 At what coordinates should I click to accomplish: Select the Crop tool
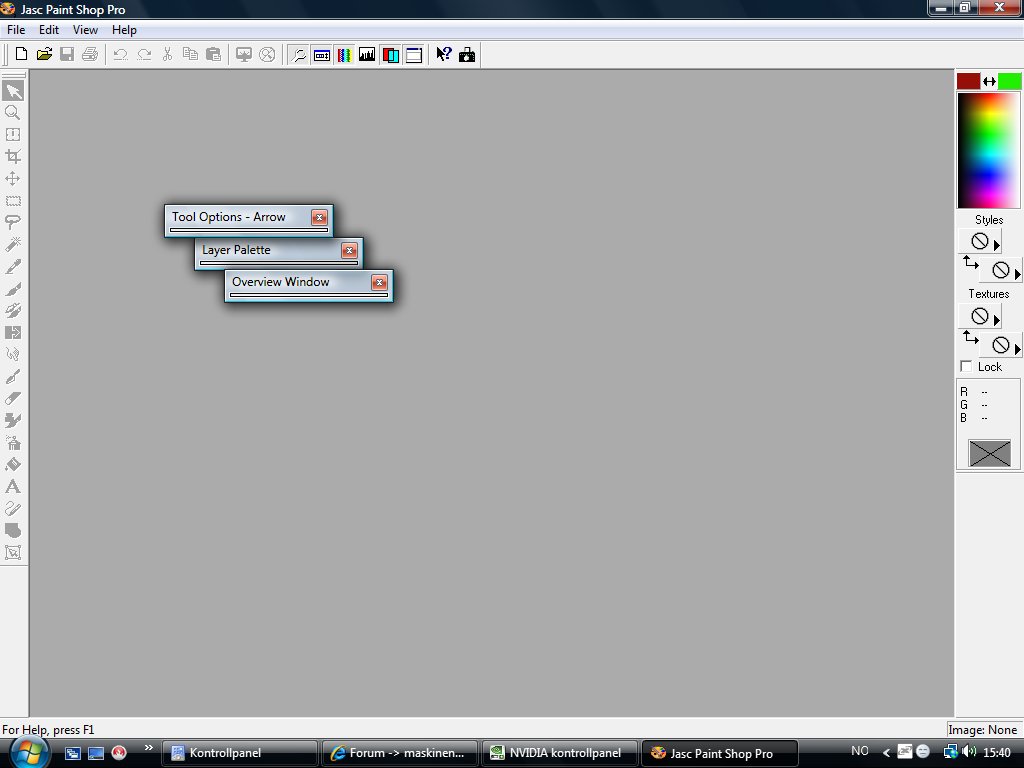coord(13,157)
